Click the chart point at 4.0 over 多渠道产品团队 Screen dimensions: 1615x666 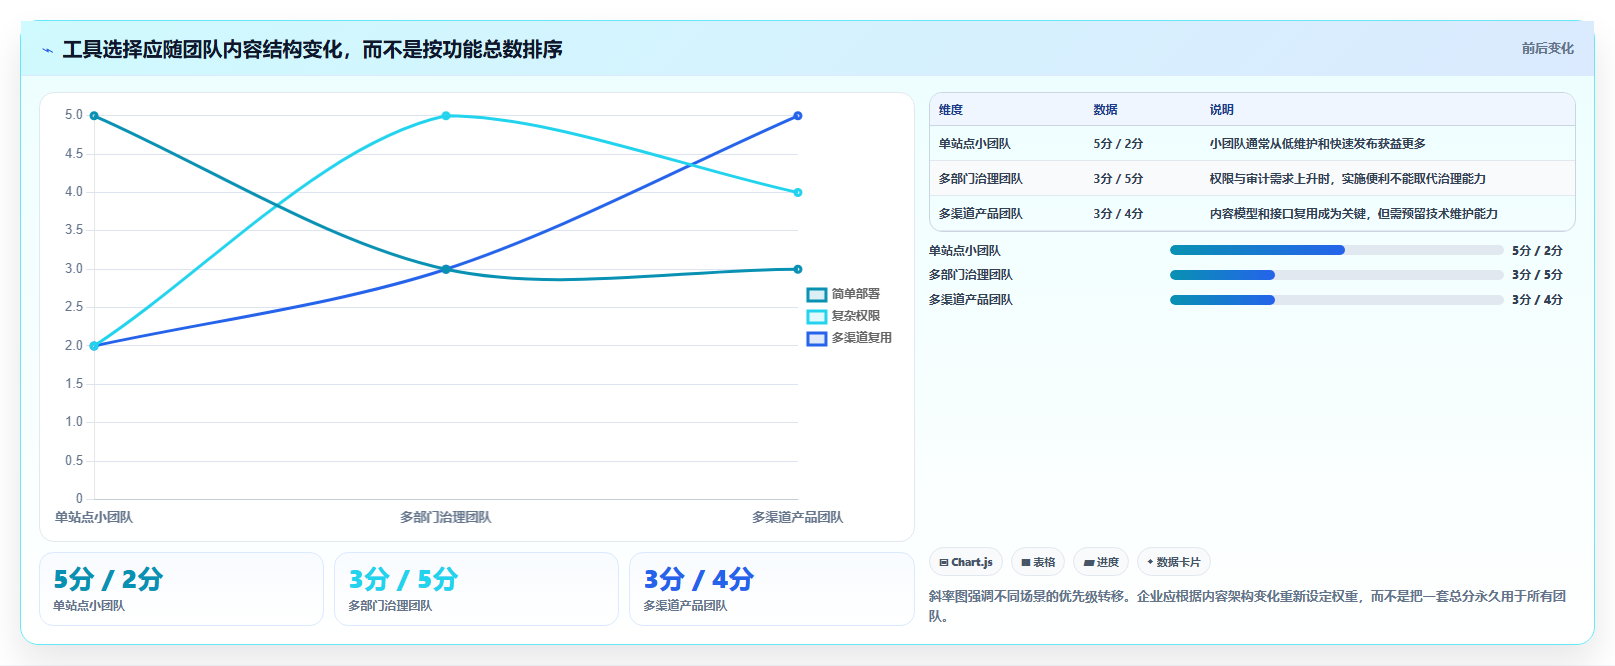(798, 192)
